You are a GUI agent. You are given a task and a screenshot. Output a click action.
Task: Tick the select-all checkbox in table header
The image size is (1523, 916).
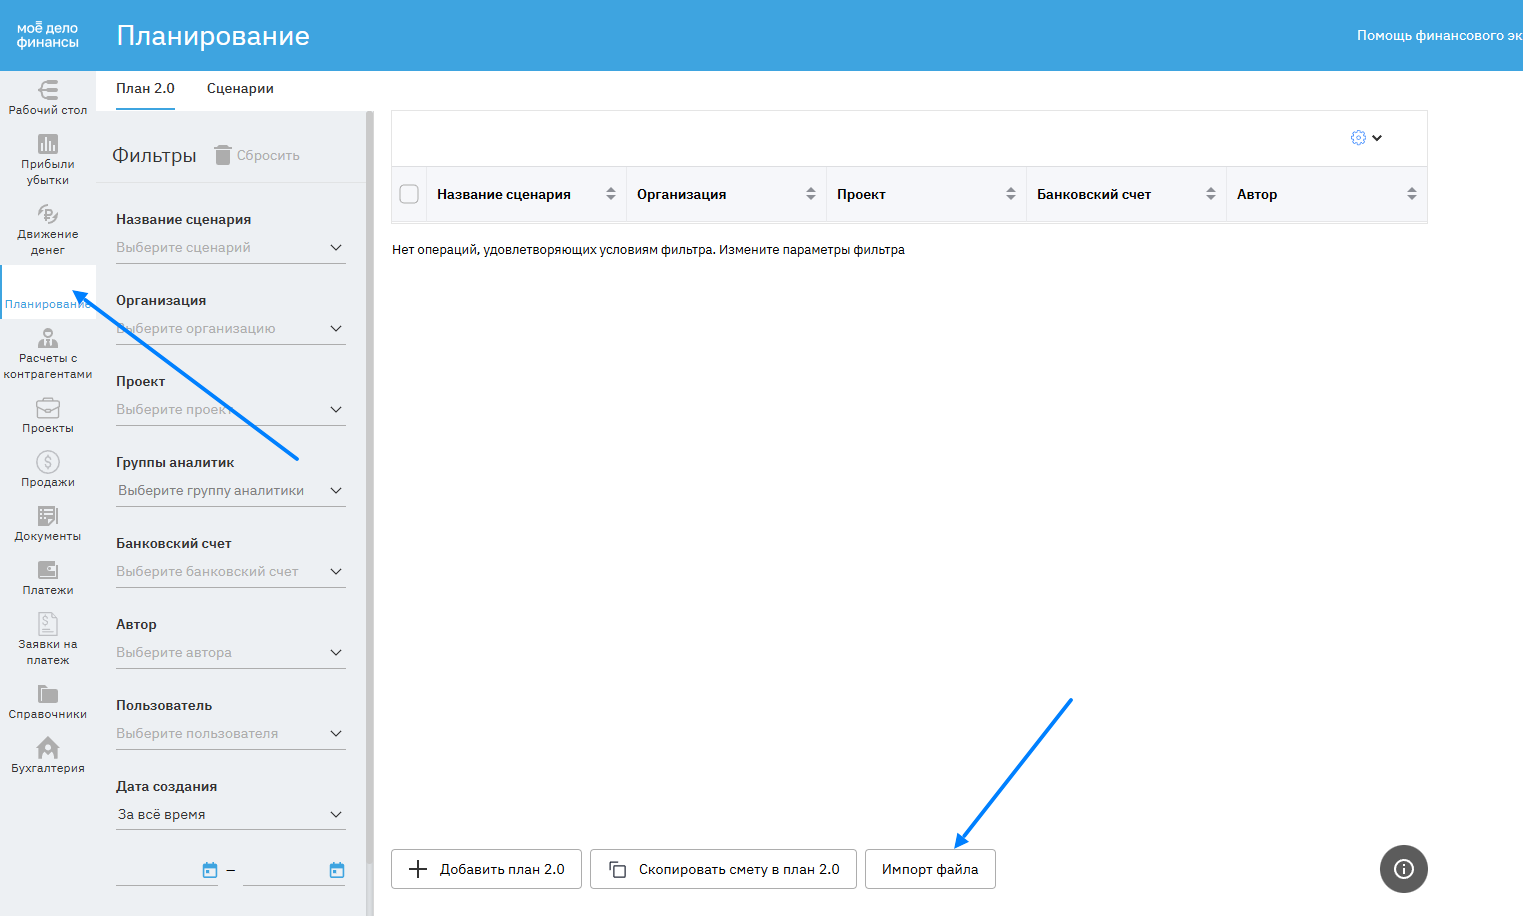(409, 194)
